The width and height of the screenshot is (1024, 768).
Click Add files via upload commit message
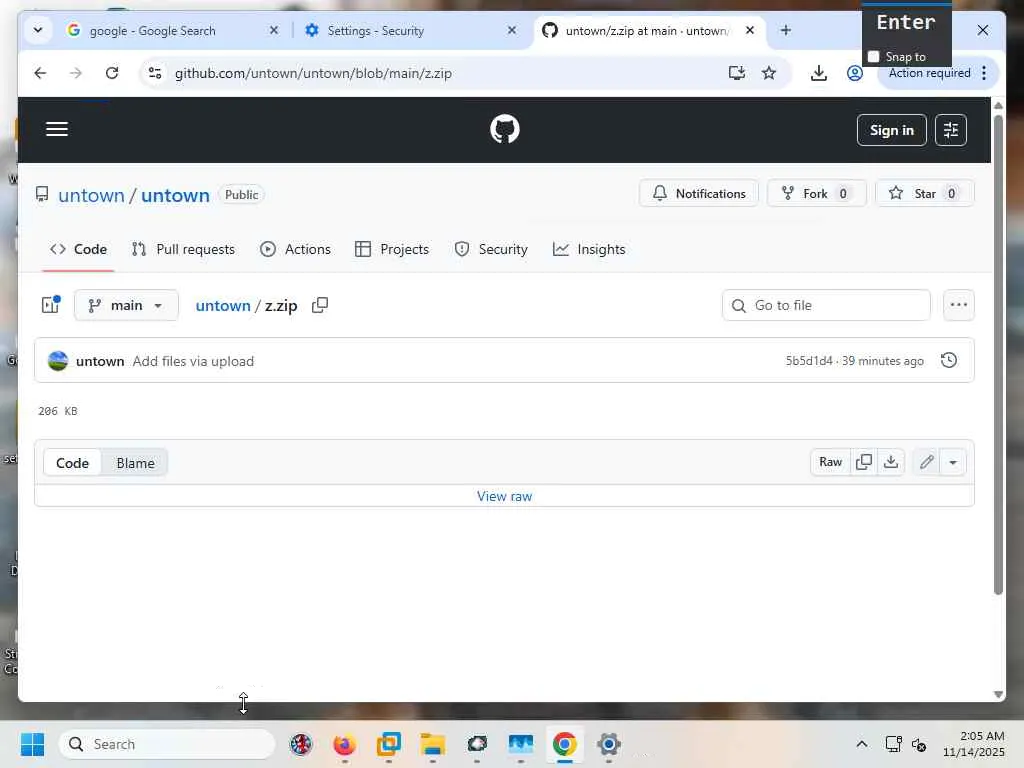[x=193, y=361]
